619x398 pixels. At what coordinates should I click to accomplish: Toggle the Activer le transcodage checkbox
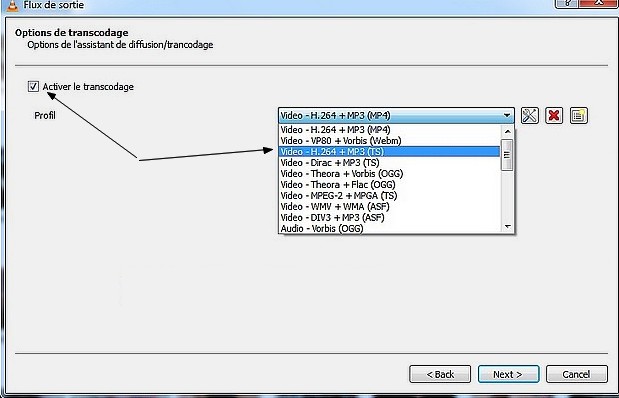pos(33,86)
